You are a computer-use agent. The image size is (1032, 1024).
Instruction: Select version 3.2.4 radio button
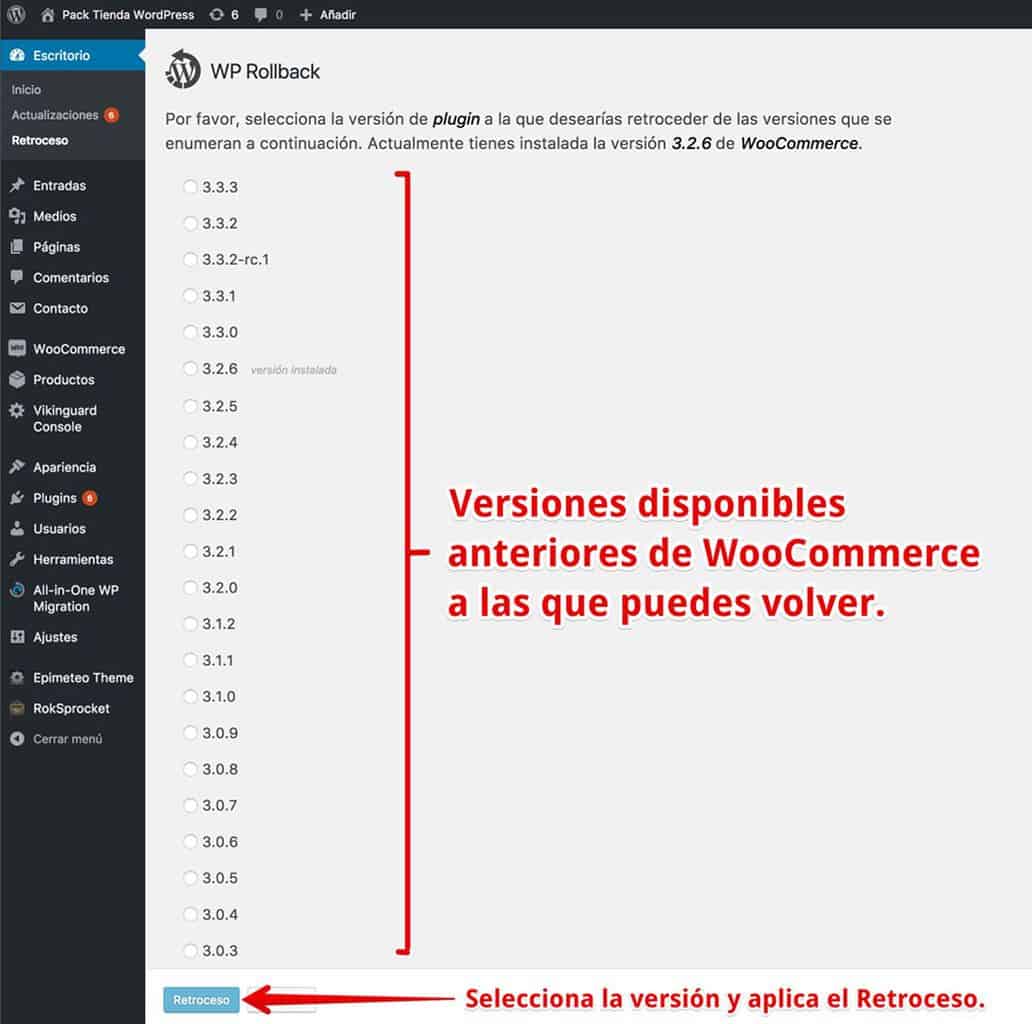tap(190, 442)
